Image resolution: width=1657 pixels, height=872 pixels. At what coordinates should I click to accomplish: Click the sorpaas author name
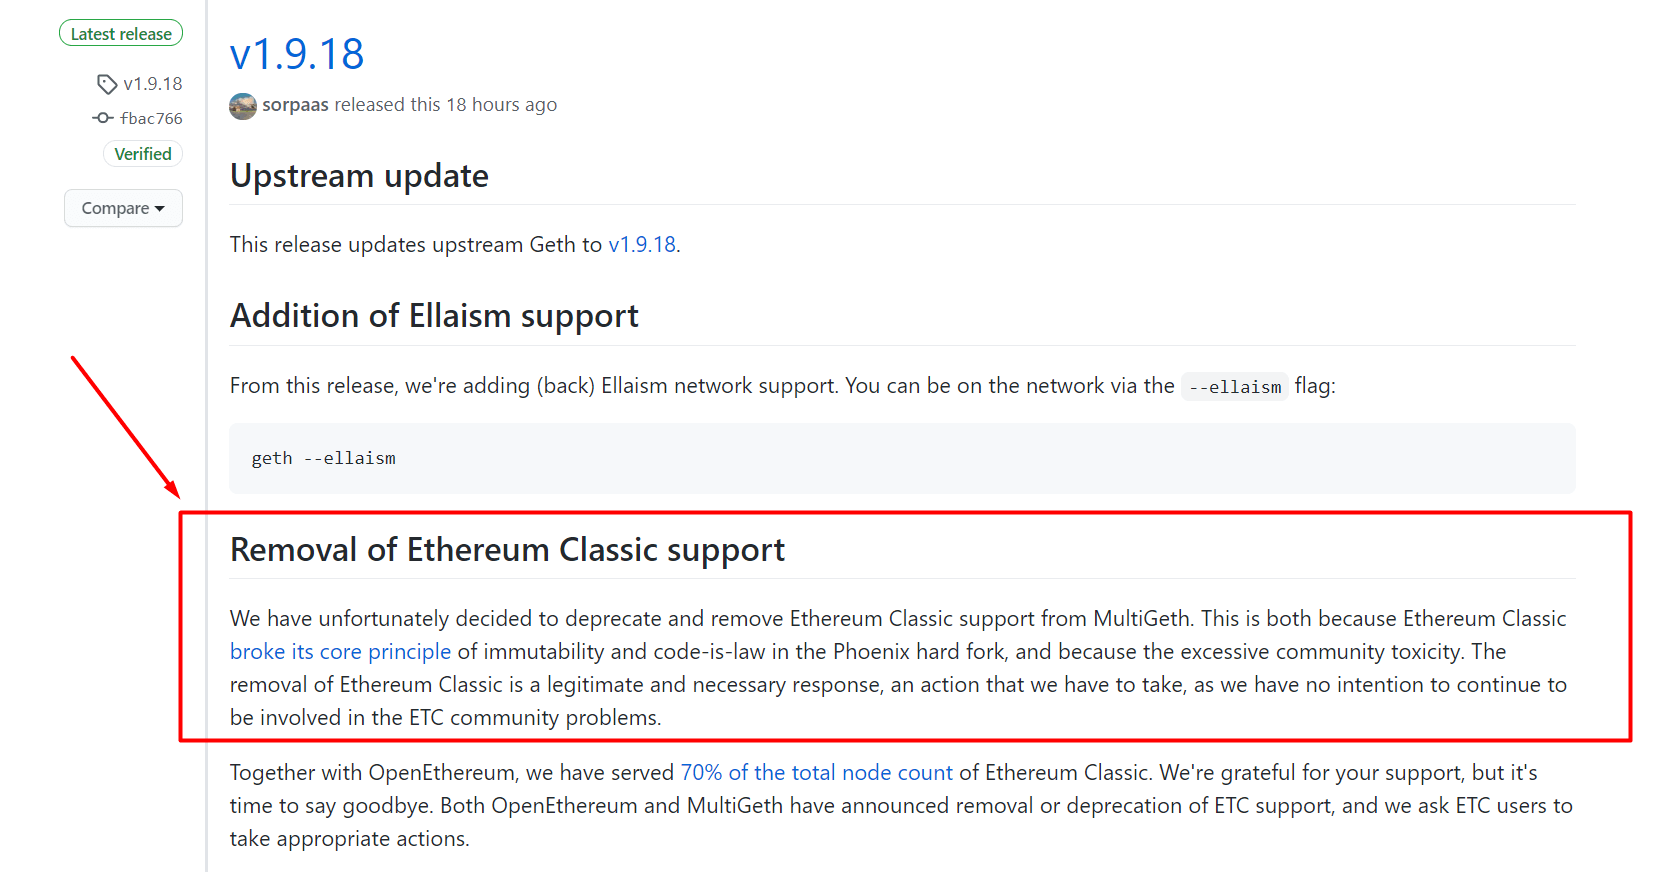coord(295,105)
